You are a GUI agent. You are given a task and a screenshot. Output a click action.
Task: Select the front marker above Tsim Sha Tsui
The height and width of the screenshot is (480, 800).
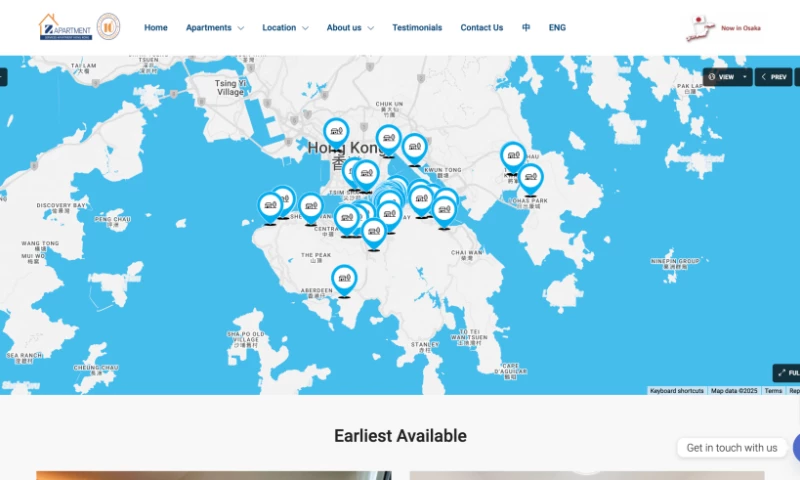[x=366, y=176]
